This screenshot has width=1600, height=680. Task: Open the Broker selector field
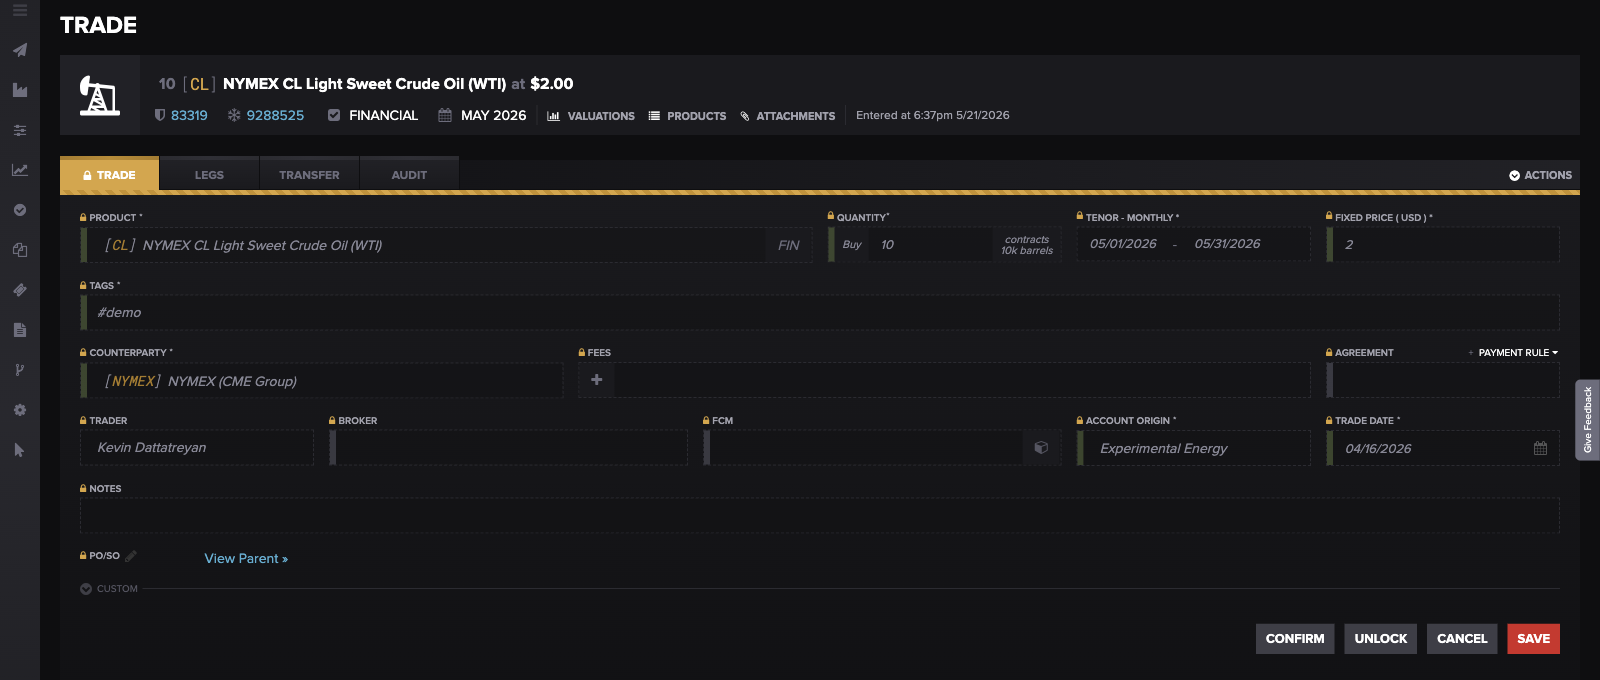point(508,448)
